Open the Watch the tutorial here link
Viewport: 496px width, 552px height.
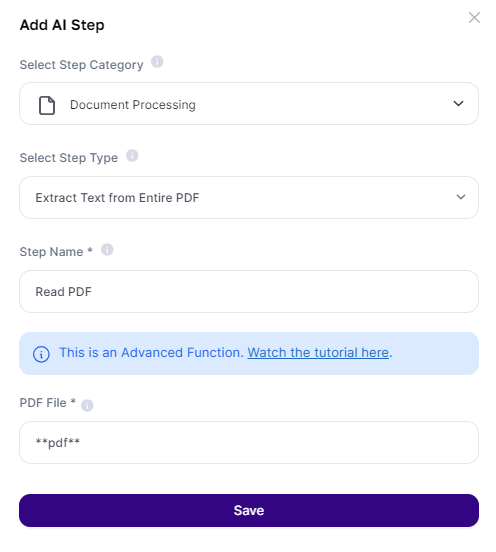click(x=318, y=352)
